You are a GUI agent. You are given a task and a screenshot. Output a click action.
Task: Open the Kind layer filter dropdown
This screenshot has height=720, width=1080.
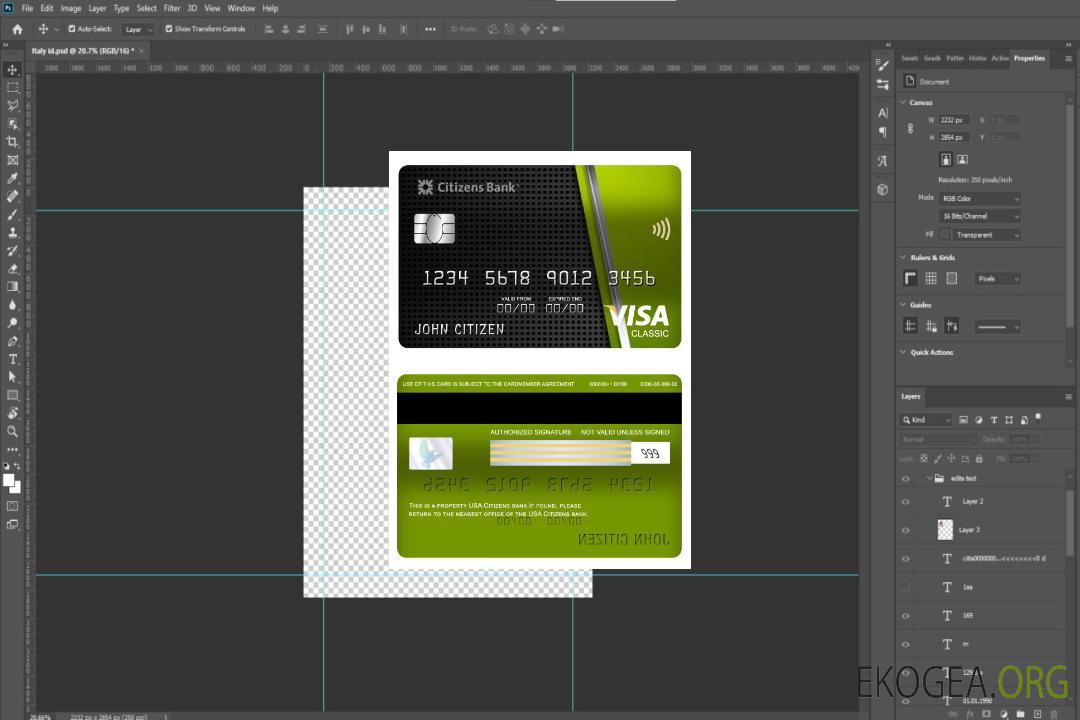(x=926, y=420)
